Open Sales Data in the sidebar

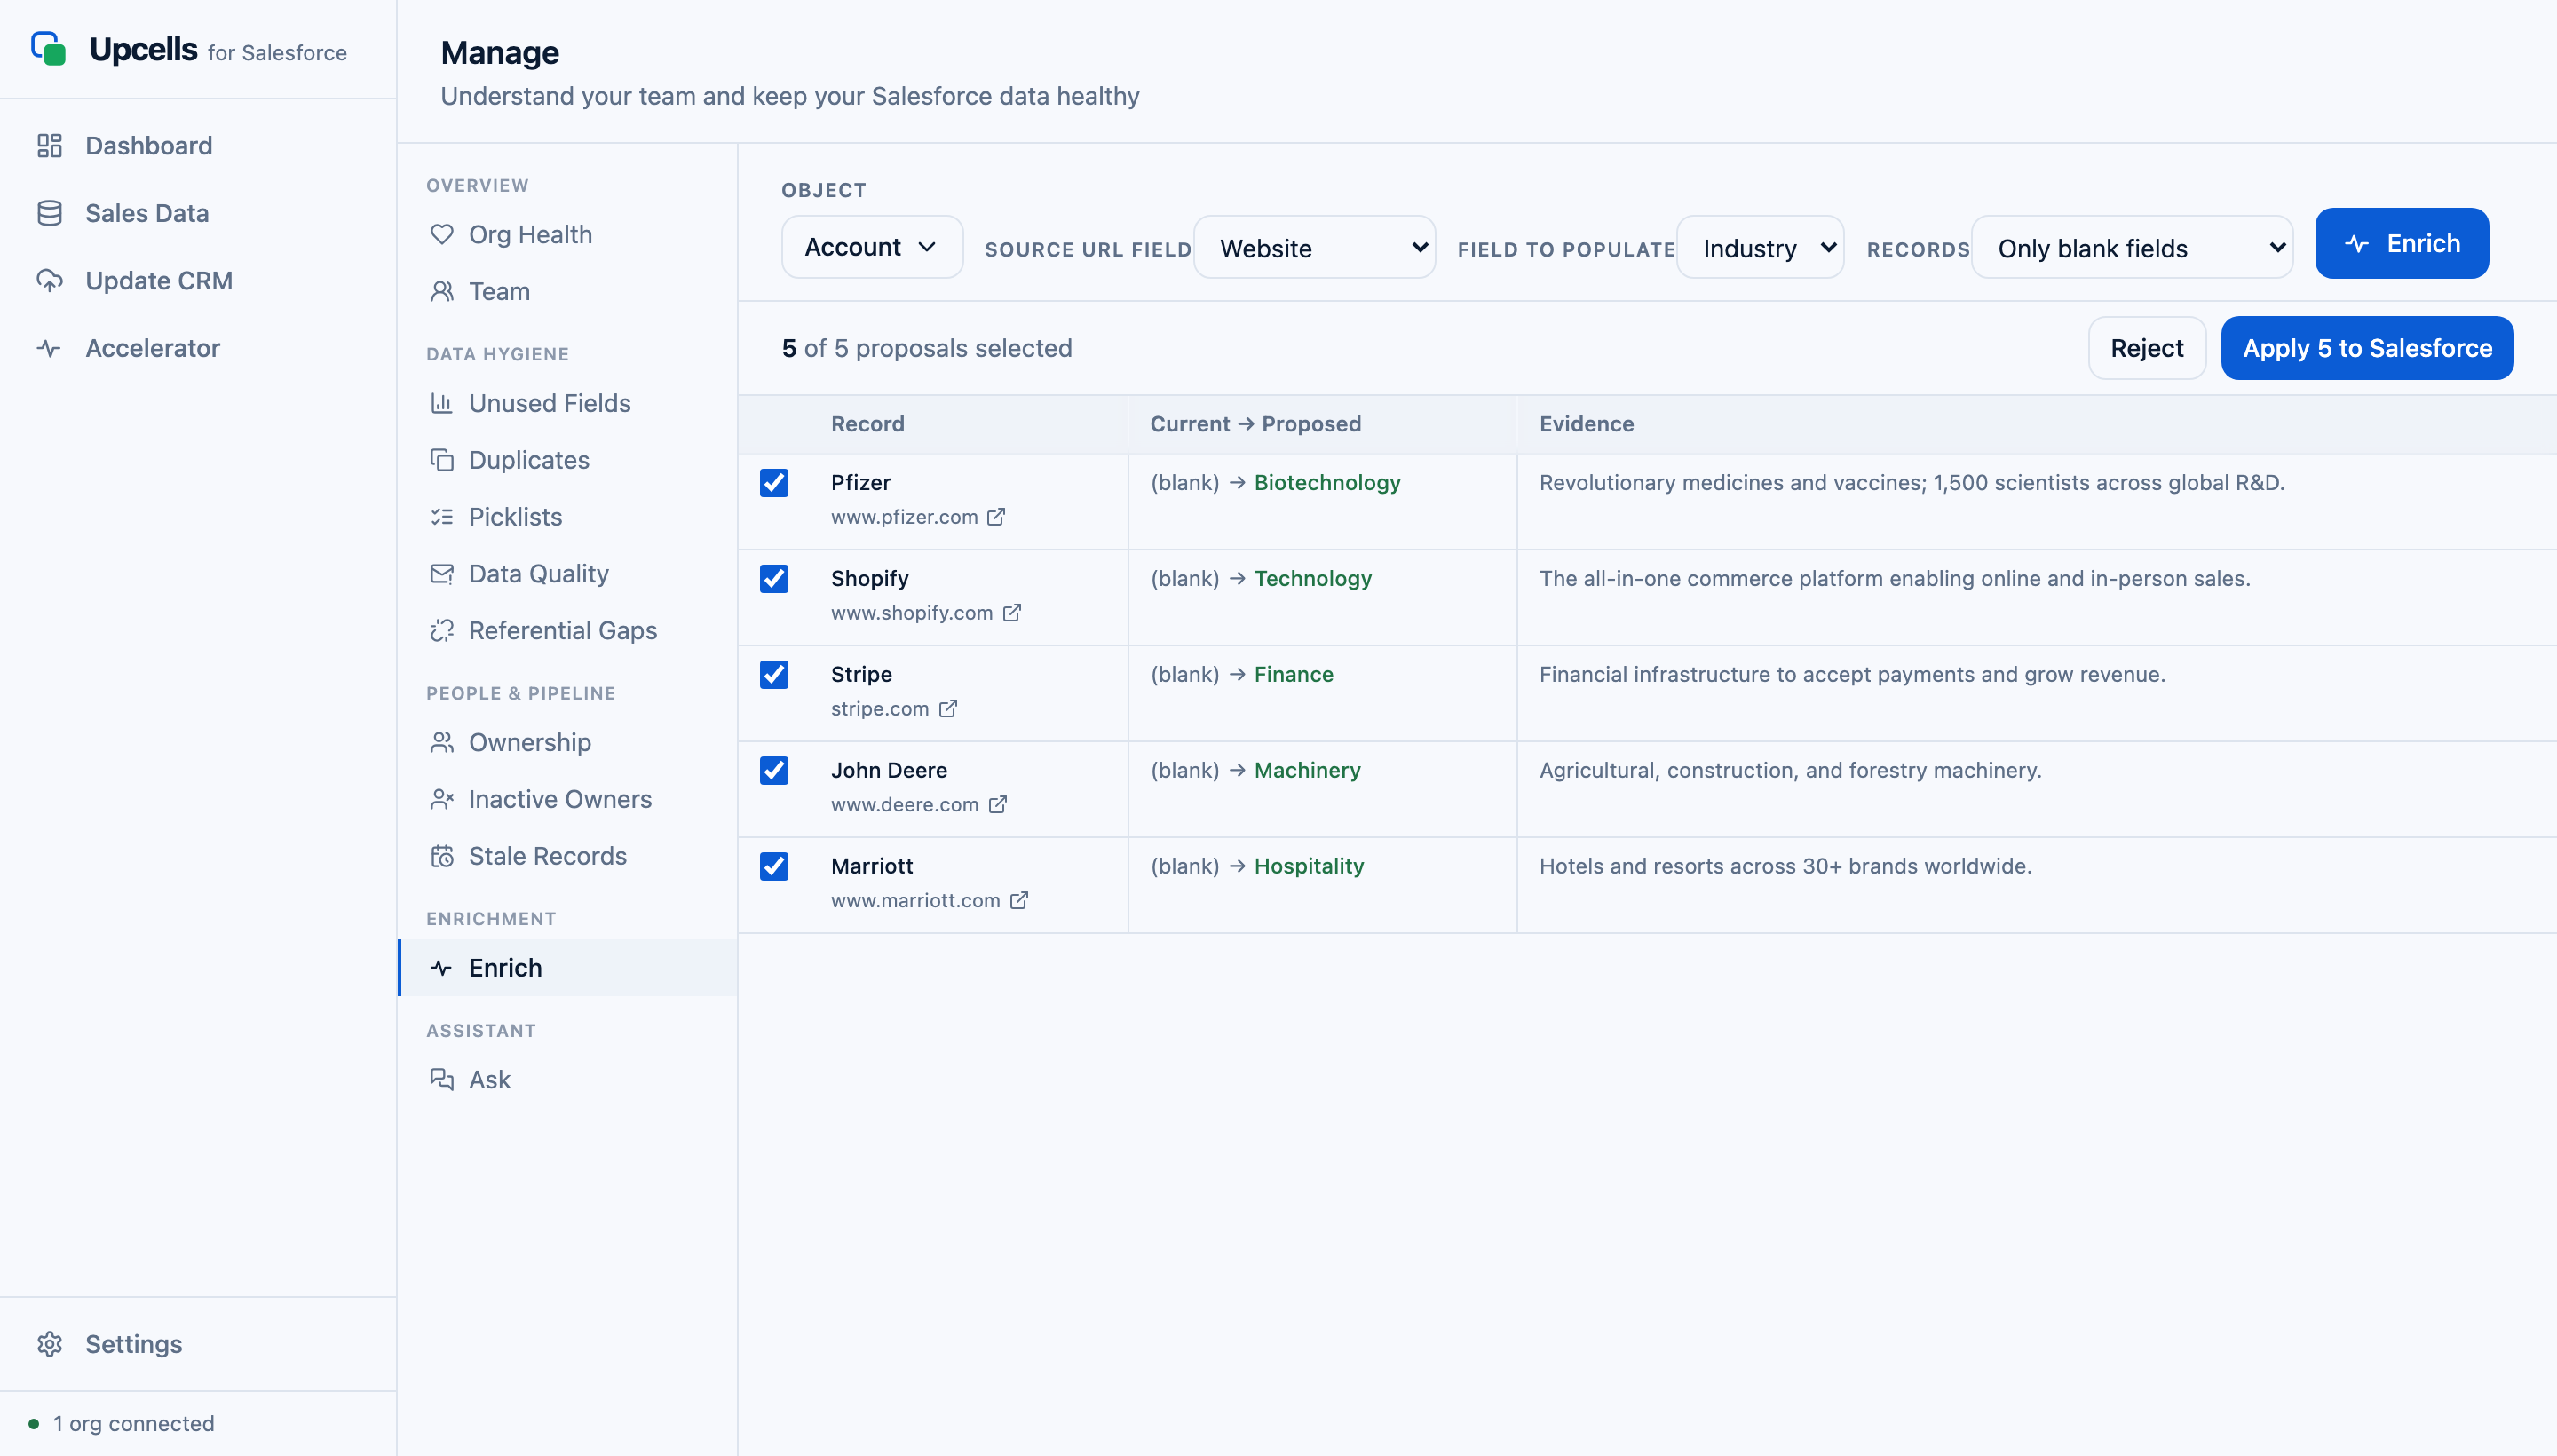[198, 213]
